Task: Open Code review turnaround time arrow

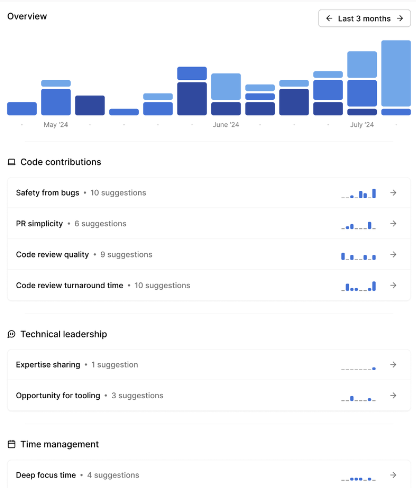Action: coord(393,285)
